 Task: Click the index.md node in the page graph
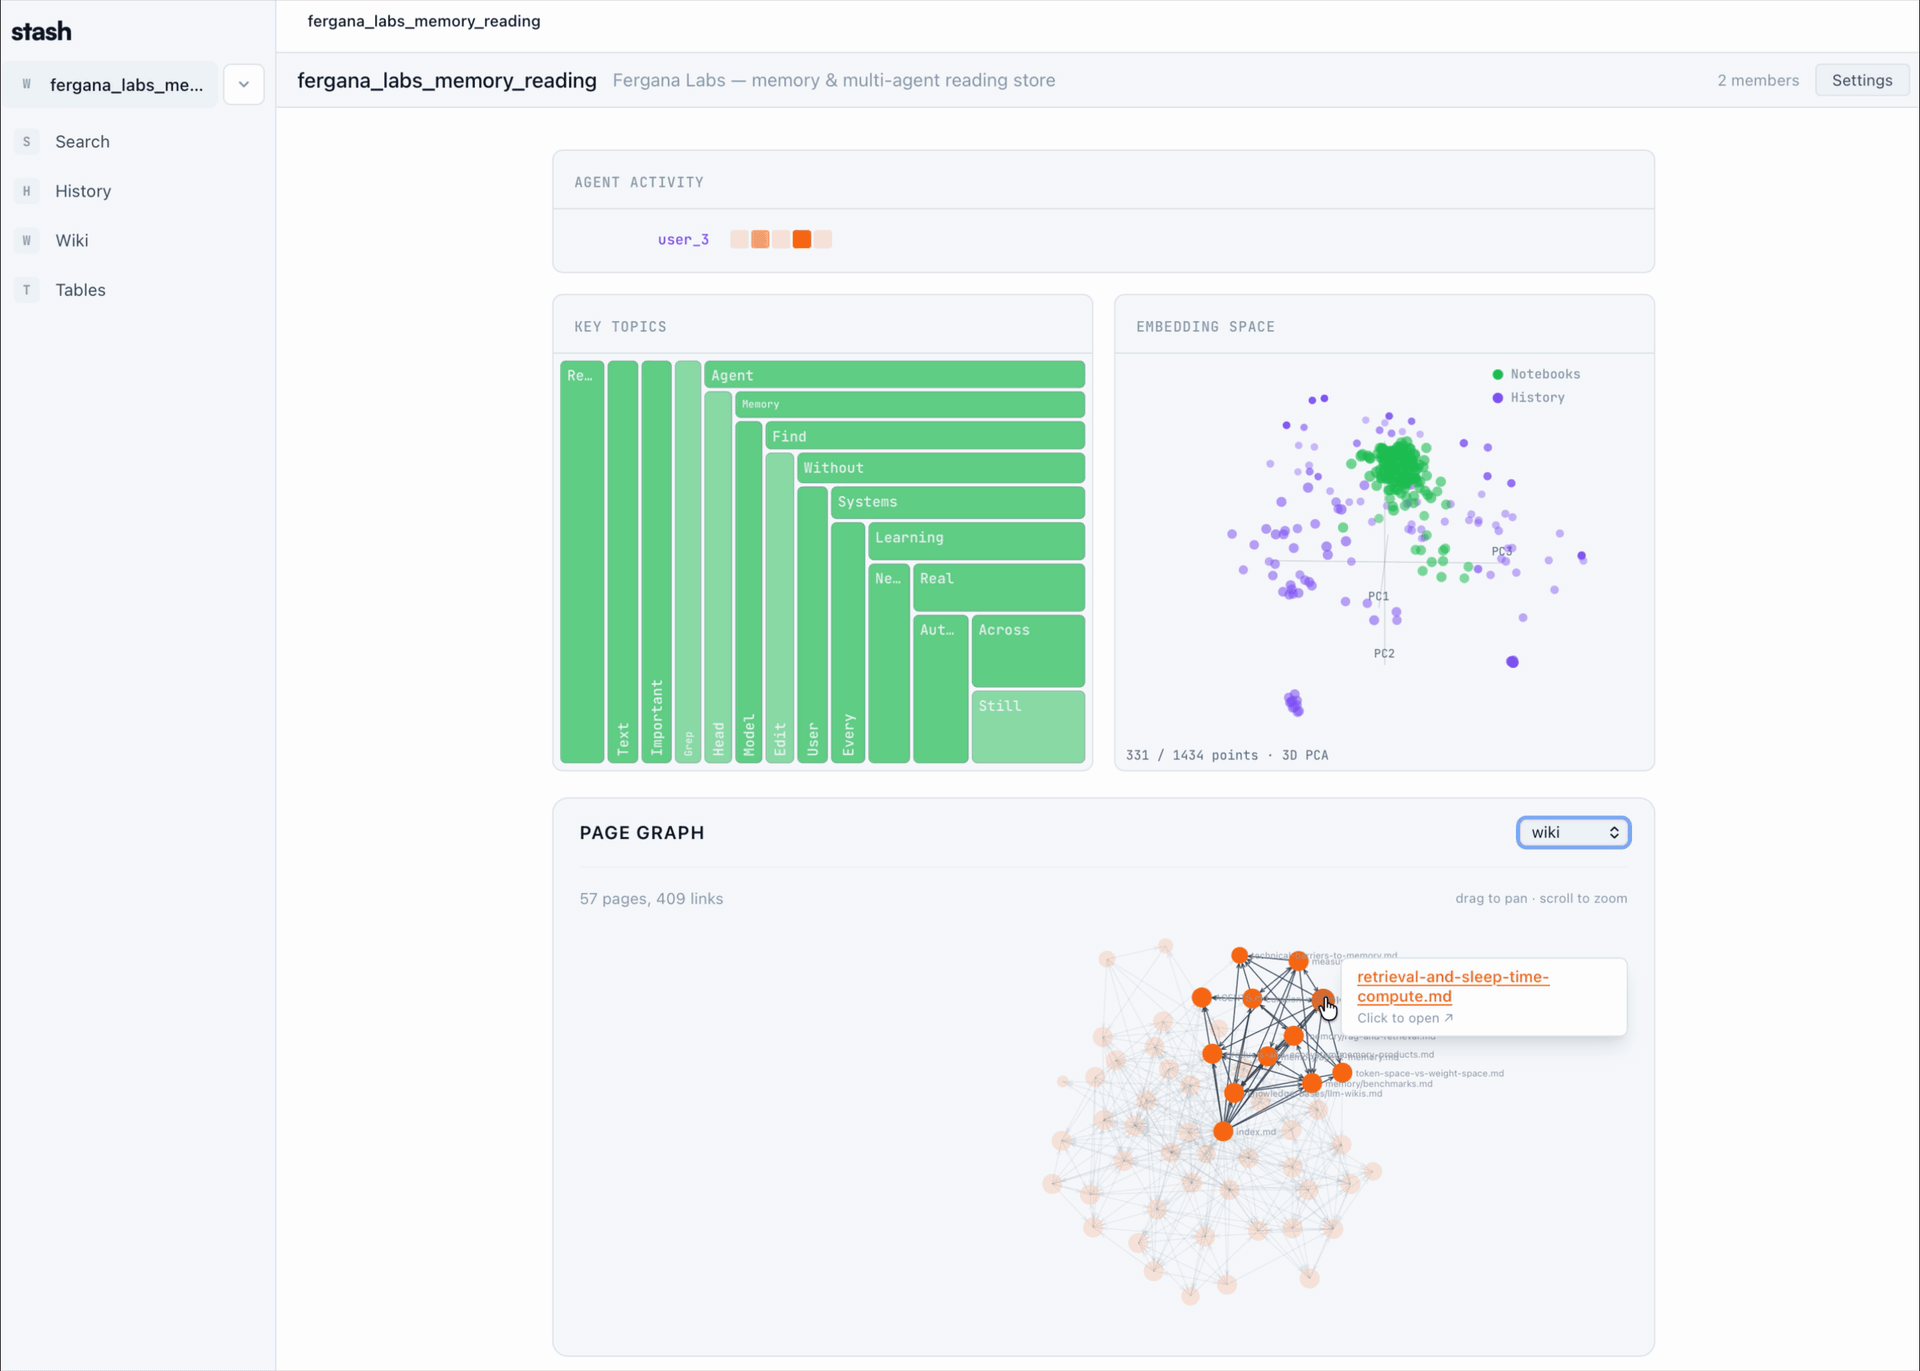tap(1222, 1130)
